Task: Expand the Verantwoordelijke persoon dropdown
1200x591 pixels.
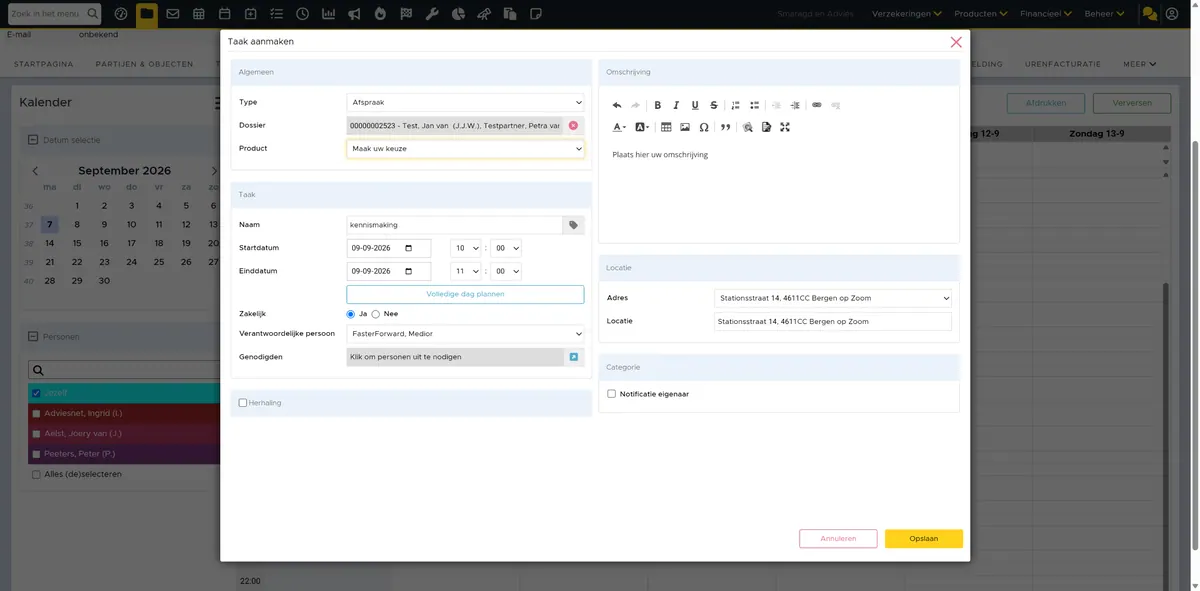Action: (x=465, y=333)
